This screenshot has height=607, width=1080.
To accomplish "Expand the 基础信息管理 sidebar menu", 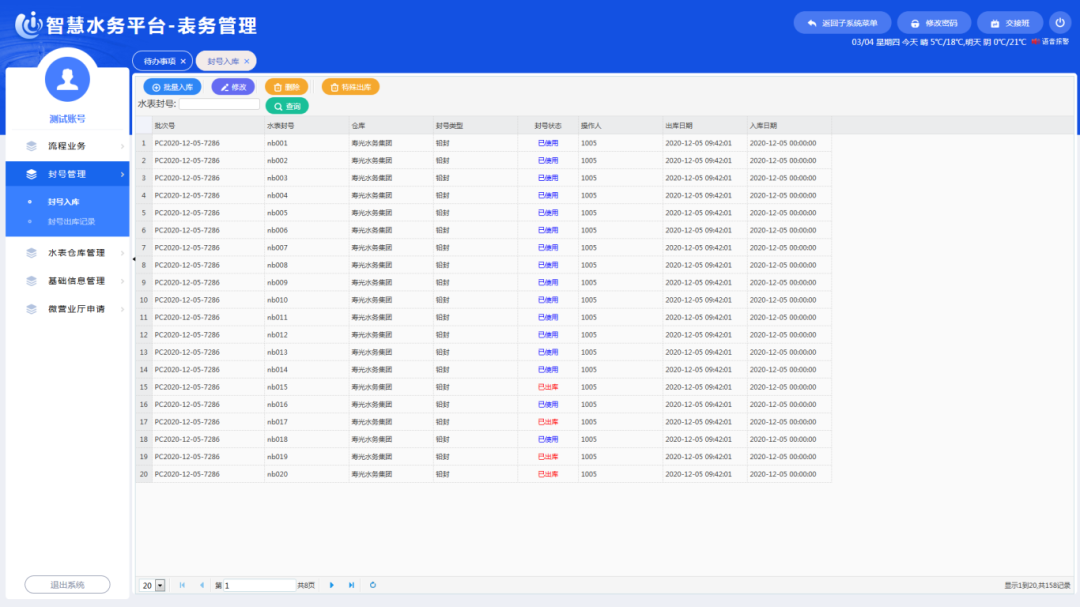I will 68,281.
